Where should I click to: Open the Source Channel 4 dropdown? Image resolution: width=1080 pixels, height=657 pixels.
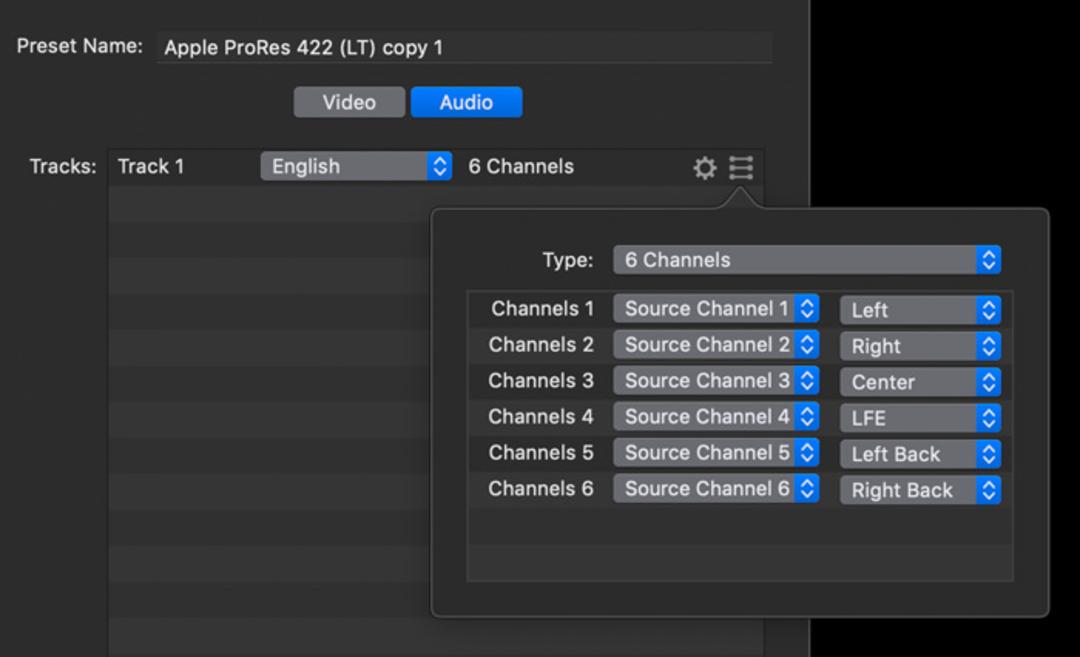(716, 416)
